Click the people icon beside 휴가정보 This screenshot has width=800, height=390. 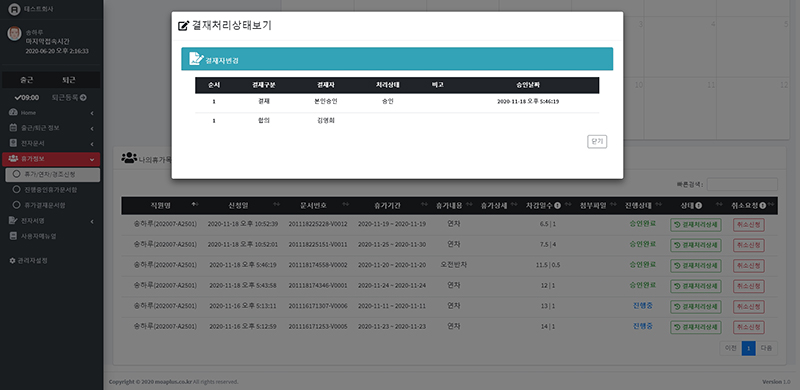(x=14, y=159)
